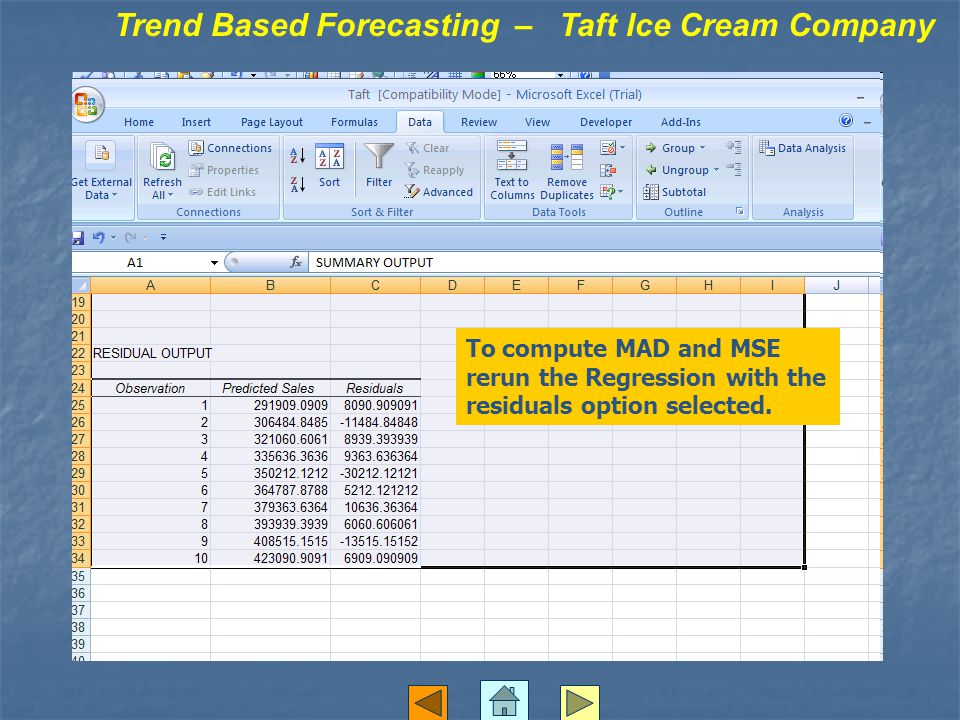Viewport: 960px width, 720px height.
Task: Click the Home slide button
Action: click(504, 700)
